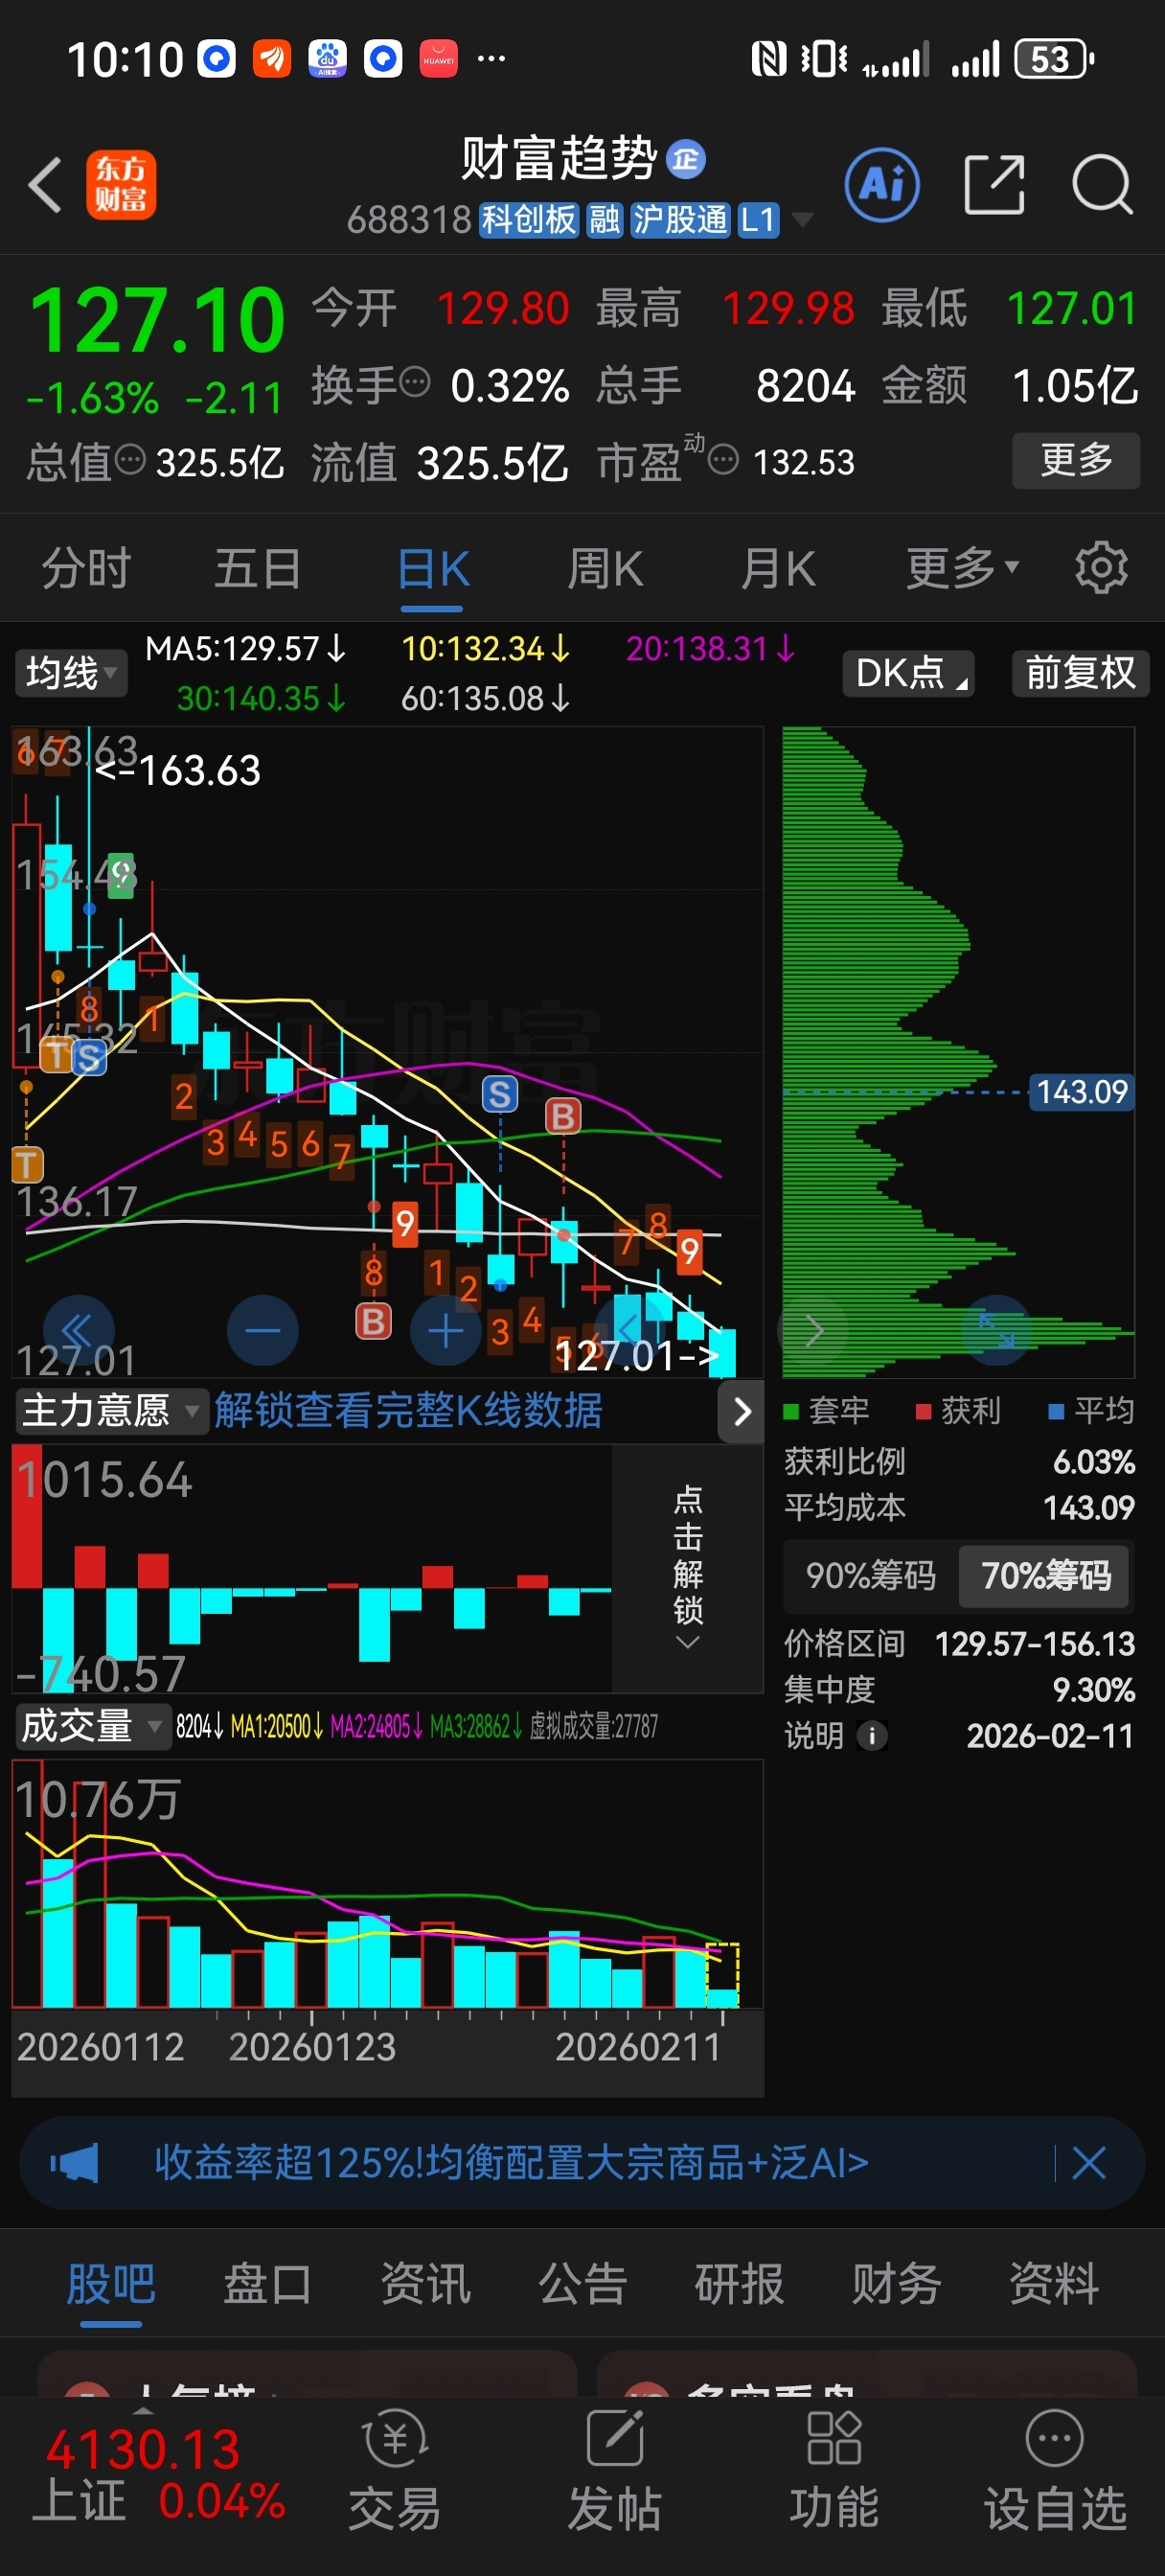Switch to 分时 chart tab

pyautogui.click(x=86, y=568)
